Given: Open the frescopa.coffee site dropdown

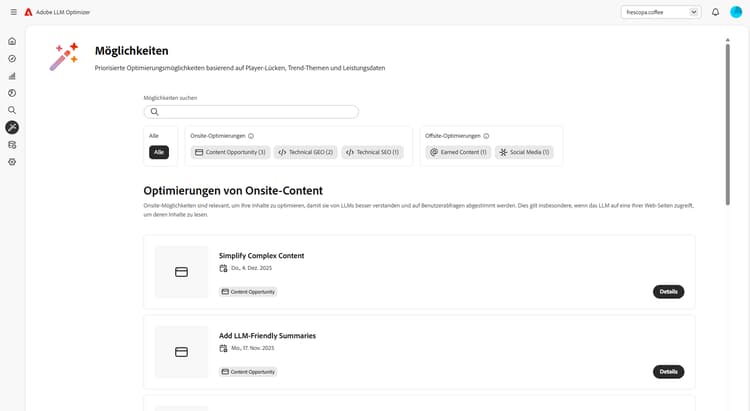Looking at the screenshot, I should (661, 12).
